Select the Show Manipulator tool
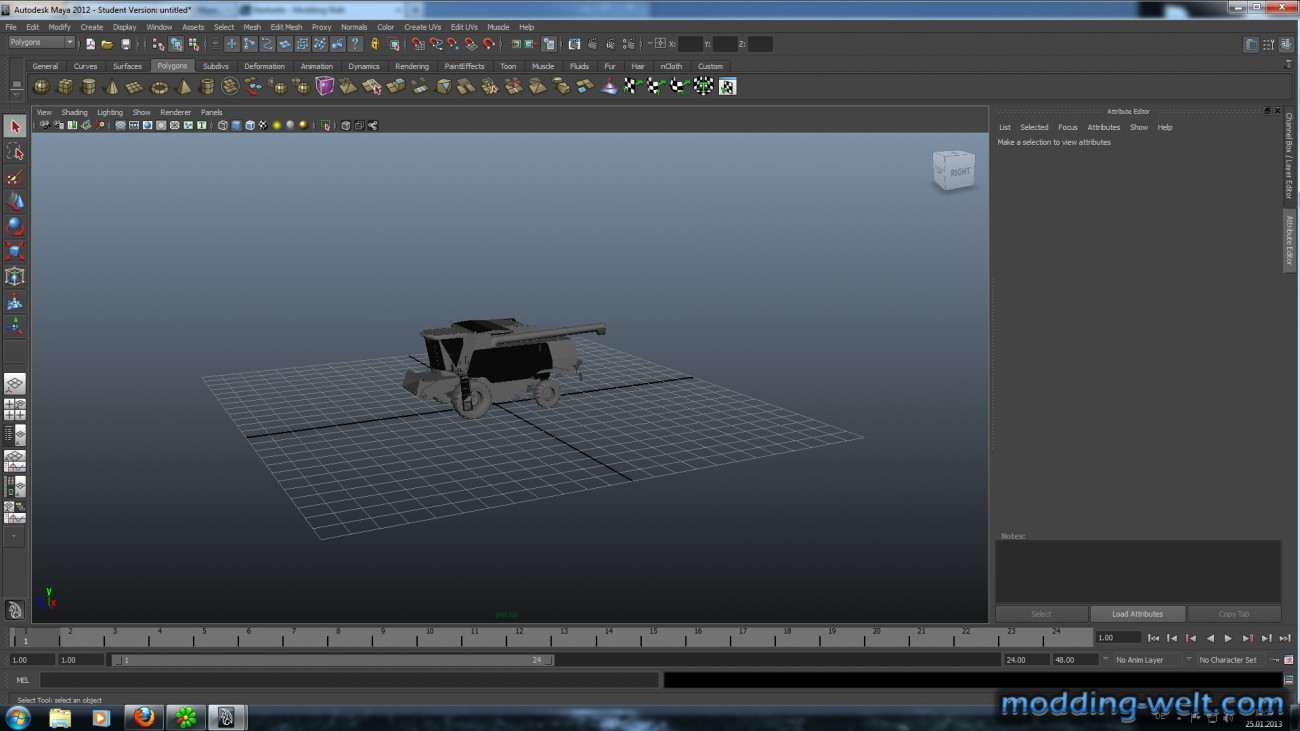 tap(15, 327)
